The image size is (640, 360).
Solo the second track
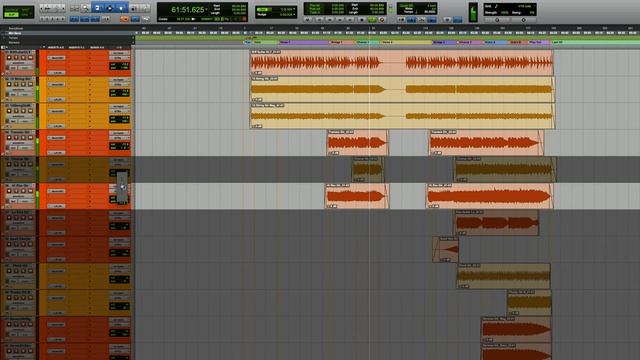click(x=23, y=84)
